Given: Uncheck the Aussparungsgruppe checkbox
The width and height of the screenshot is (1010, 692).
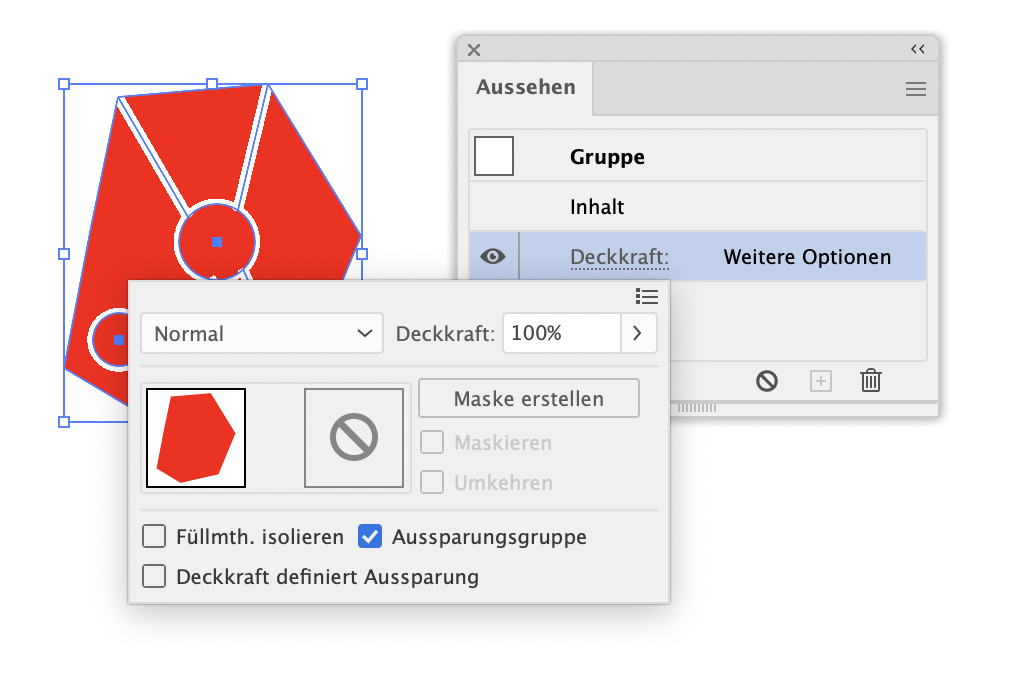Looking at the screenshot, I should (x=370, y=537).
